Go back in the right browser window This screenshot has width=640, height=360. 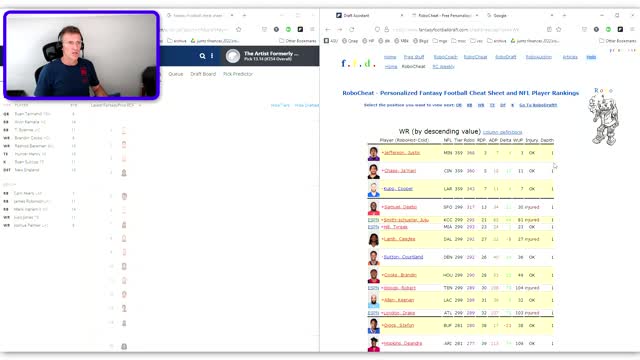pyautogui.click(x=328, y=29)
